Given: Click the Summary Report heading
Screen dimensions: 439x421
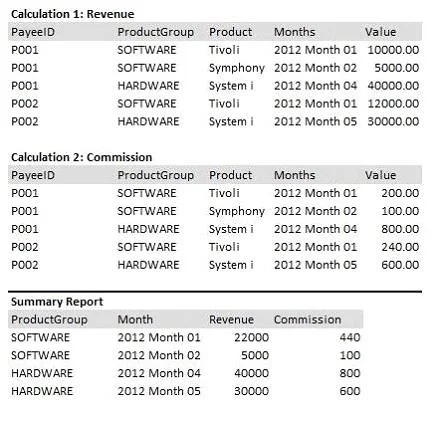Looking at the screenshot, I should (57, 302).
